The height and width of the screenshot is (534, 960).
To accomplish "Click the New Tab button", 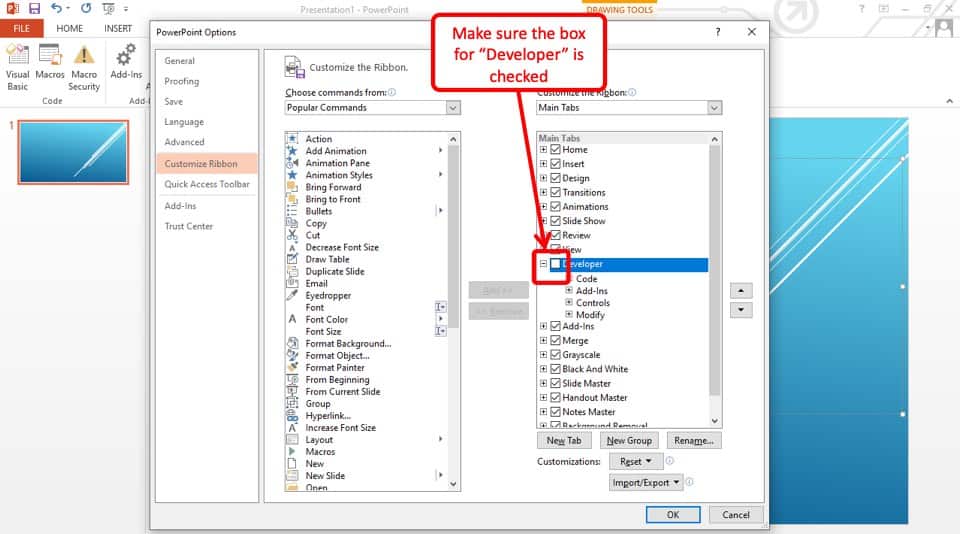I will click(564, 440).
